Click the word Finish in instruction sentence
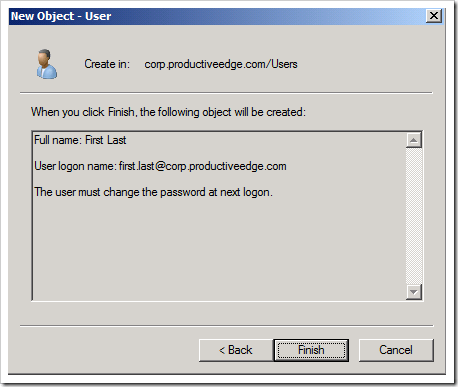The height and width of the screenshot is (387, 458). [121, 112]
